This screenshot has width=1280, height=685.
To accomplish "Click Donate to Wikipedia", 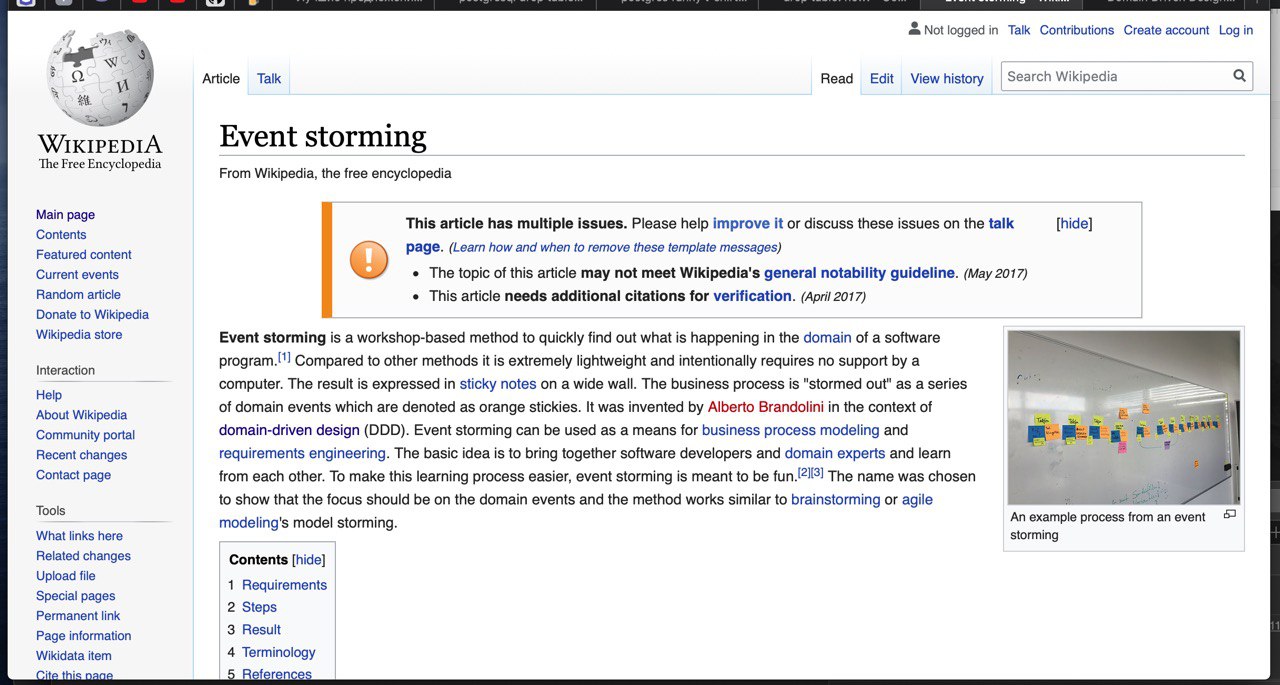I will [x=92, y=314].
